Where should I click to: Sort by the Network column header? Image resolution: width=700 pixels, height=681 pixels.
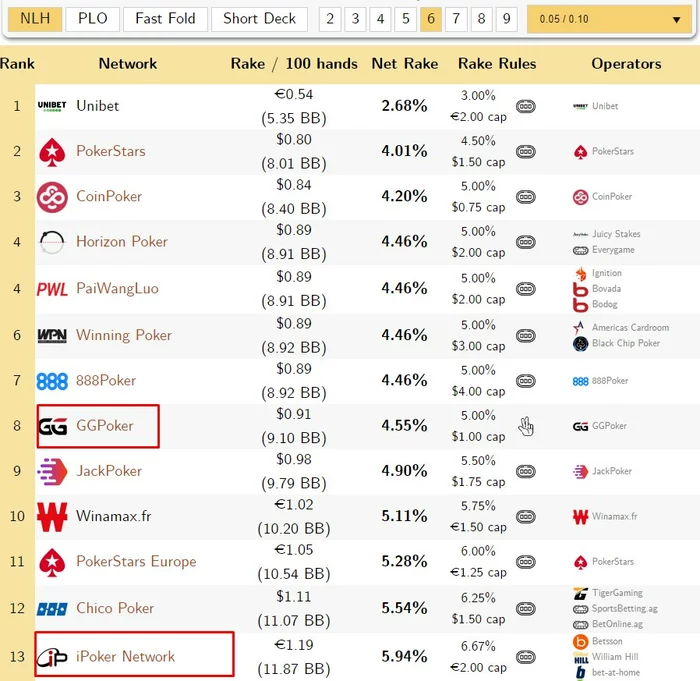[x=128, y=63]
